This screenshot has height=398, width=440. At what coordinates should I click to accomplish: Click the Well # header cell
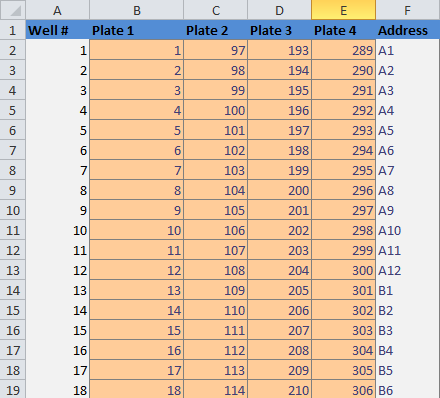pos(58,30)
